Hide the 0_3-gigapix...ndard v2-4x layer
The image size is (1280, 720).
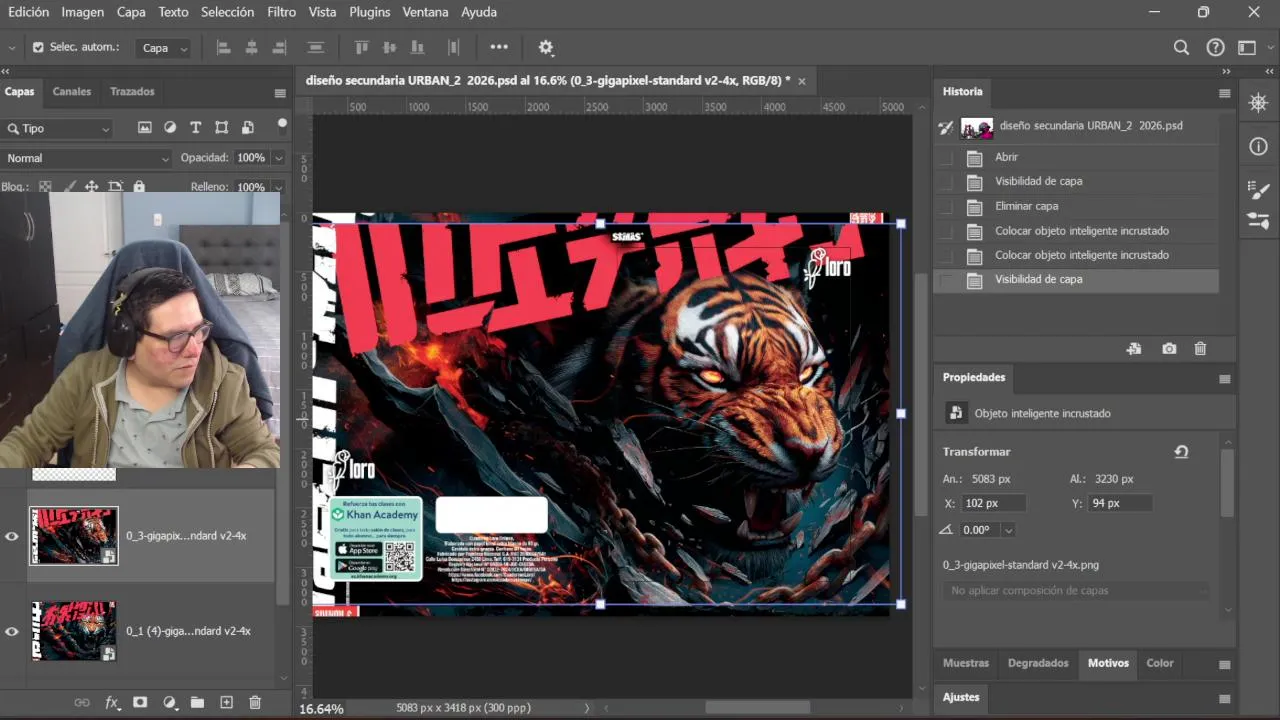[x=12, y=536]
